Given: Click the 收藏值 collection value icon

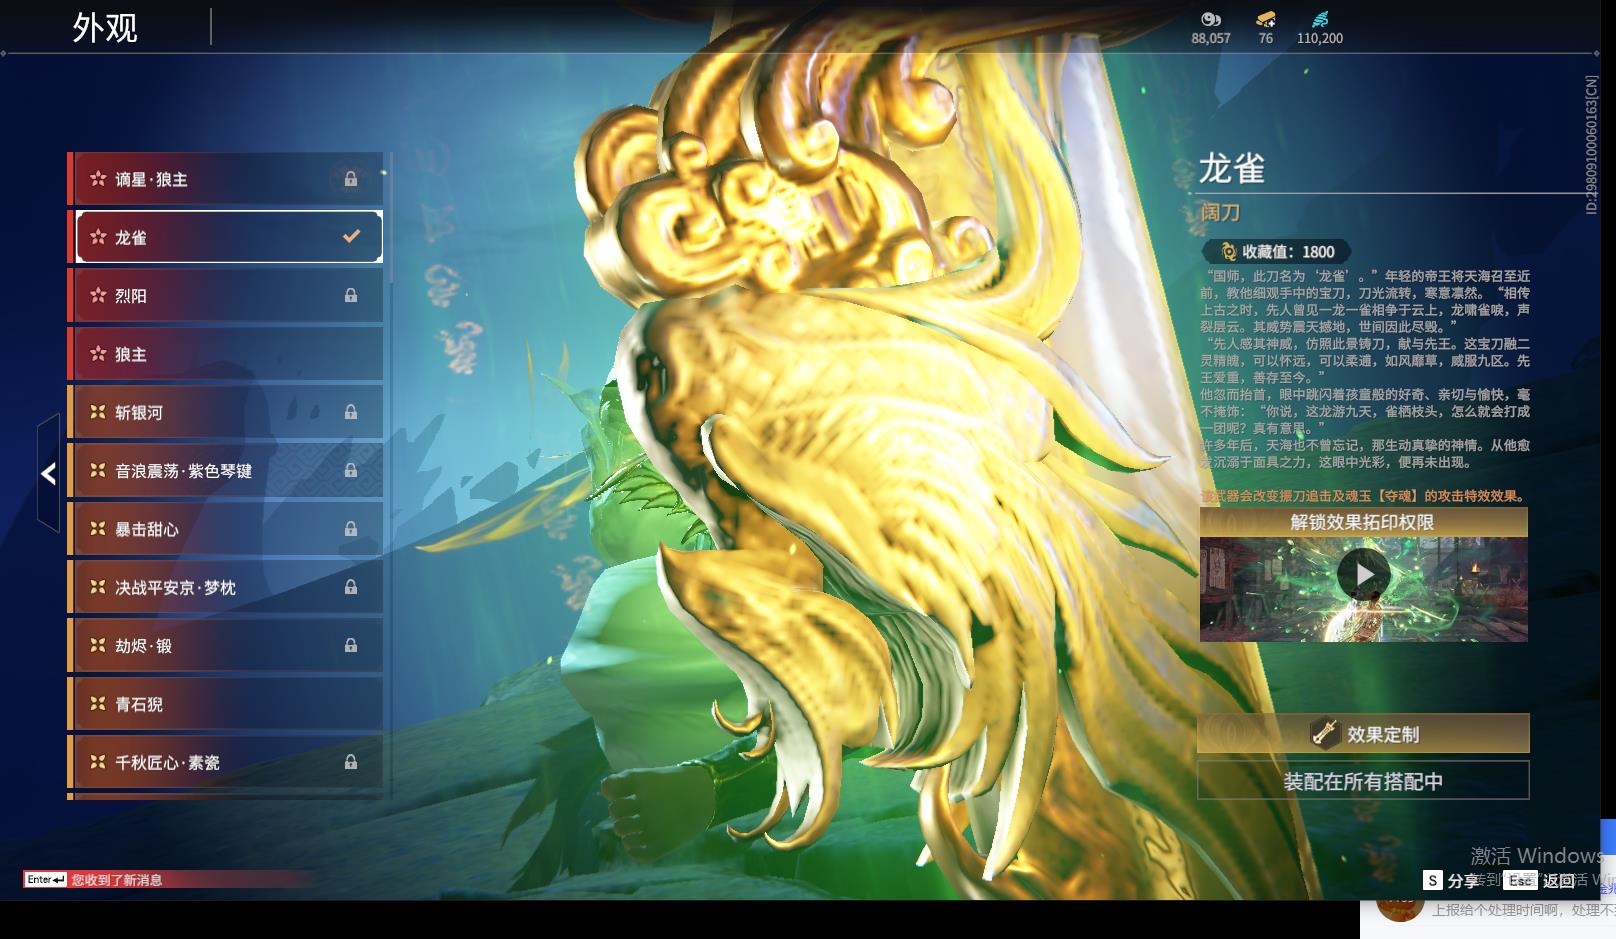Looking at the screenshot, I should 1229,252.
